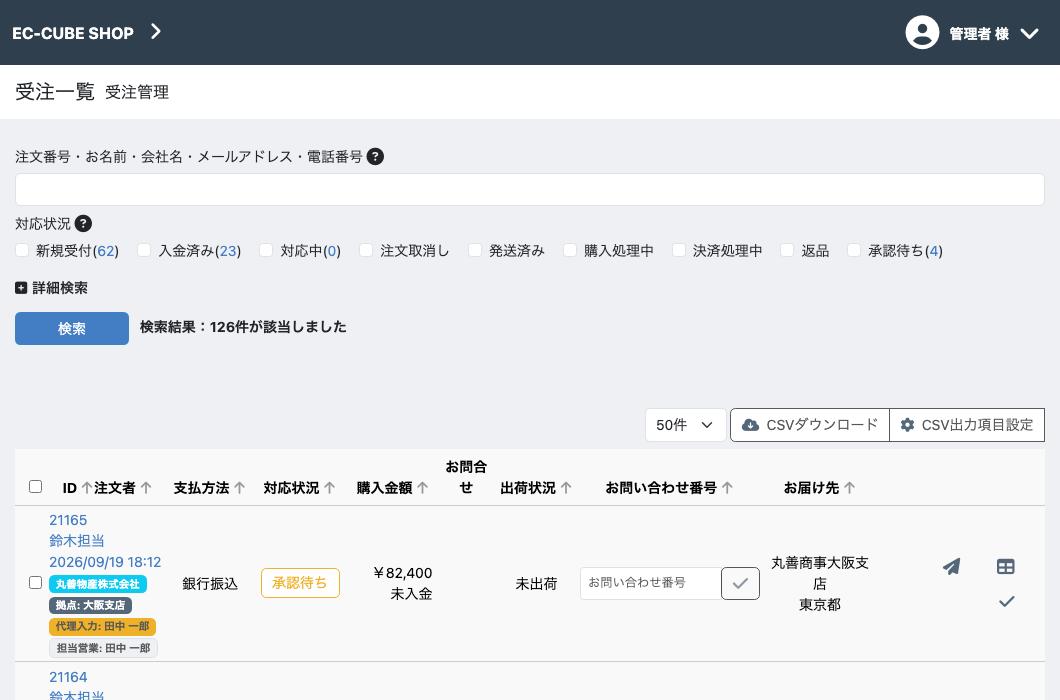Click the admin user avatar icon
Screen dimensions: 1060x700
point(922,32)
